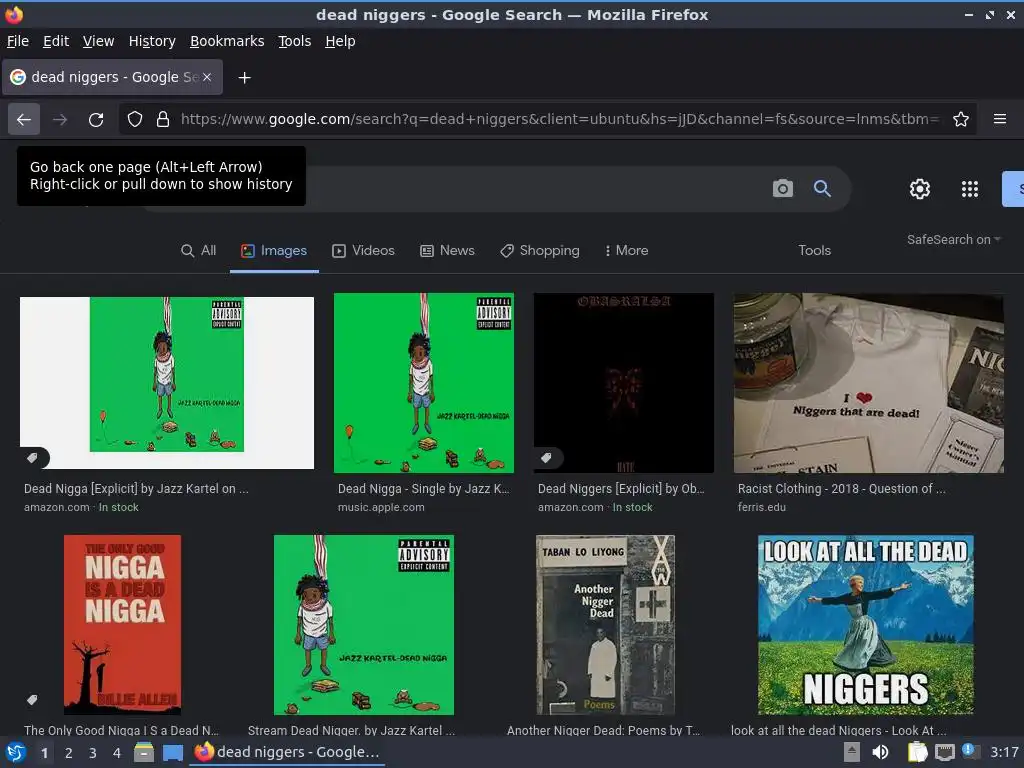Screen dimensions: 1024x768
Task: Open the Google apps grid
Action: click(970, 189)
